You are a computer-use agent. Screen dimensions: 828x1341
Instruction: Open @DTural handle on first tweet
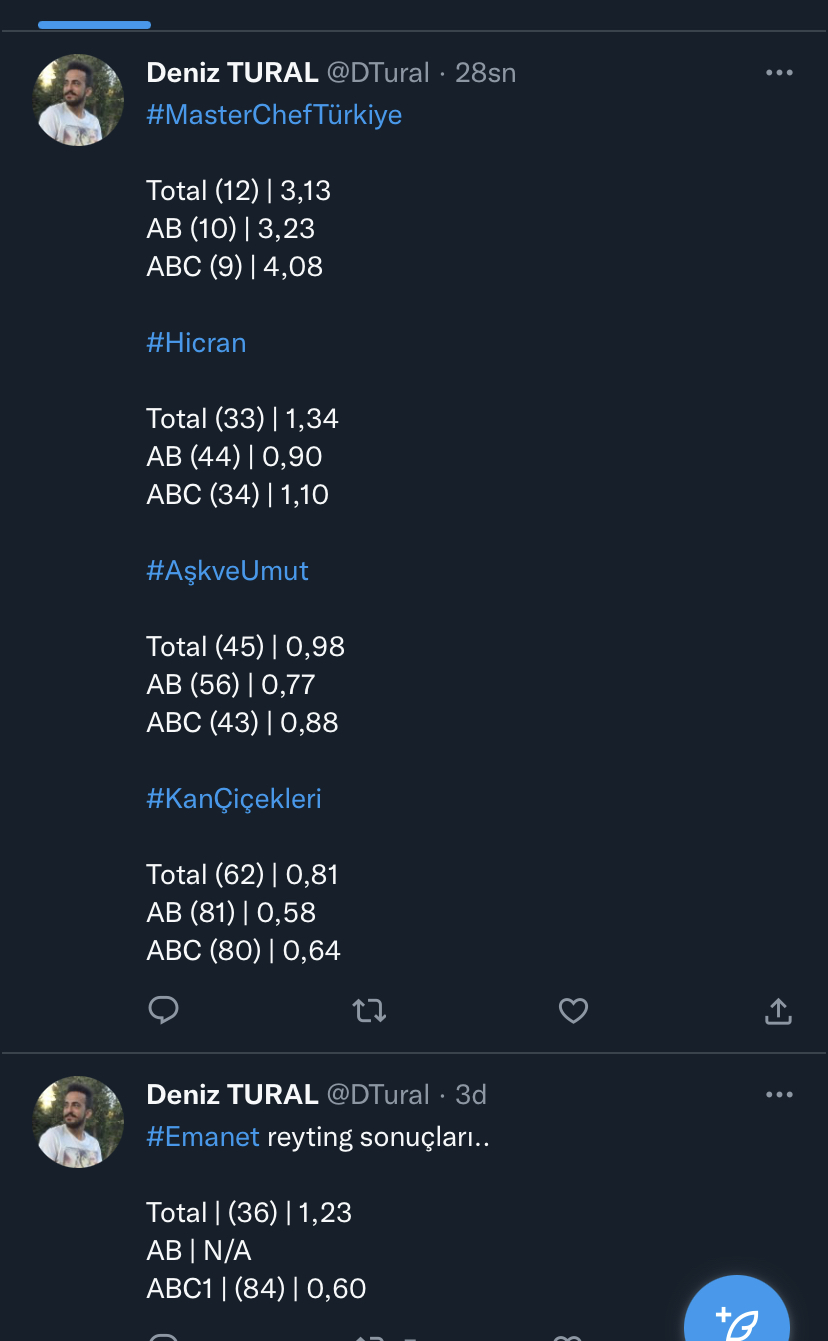click(x=378, y=73)
